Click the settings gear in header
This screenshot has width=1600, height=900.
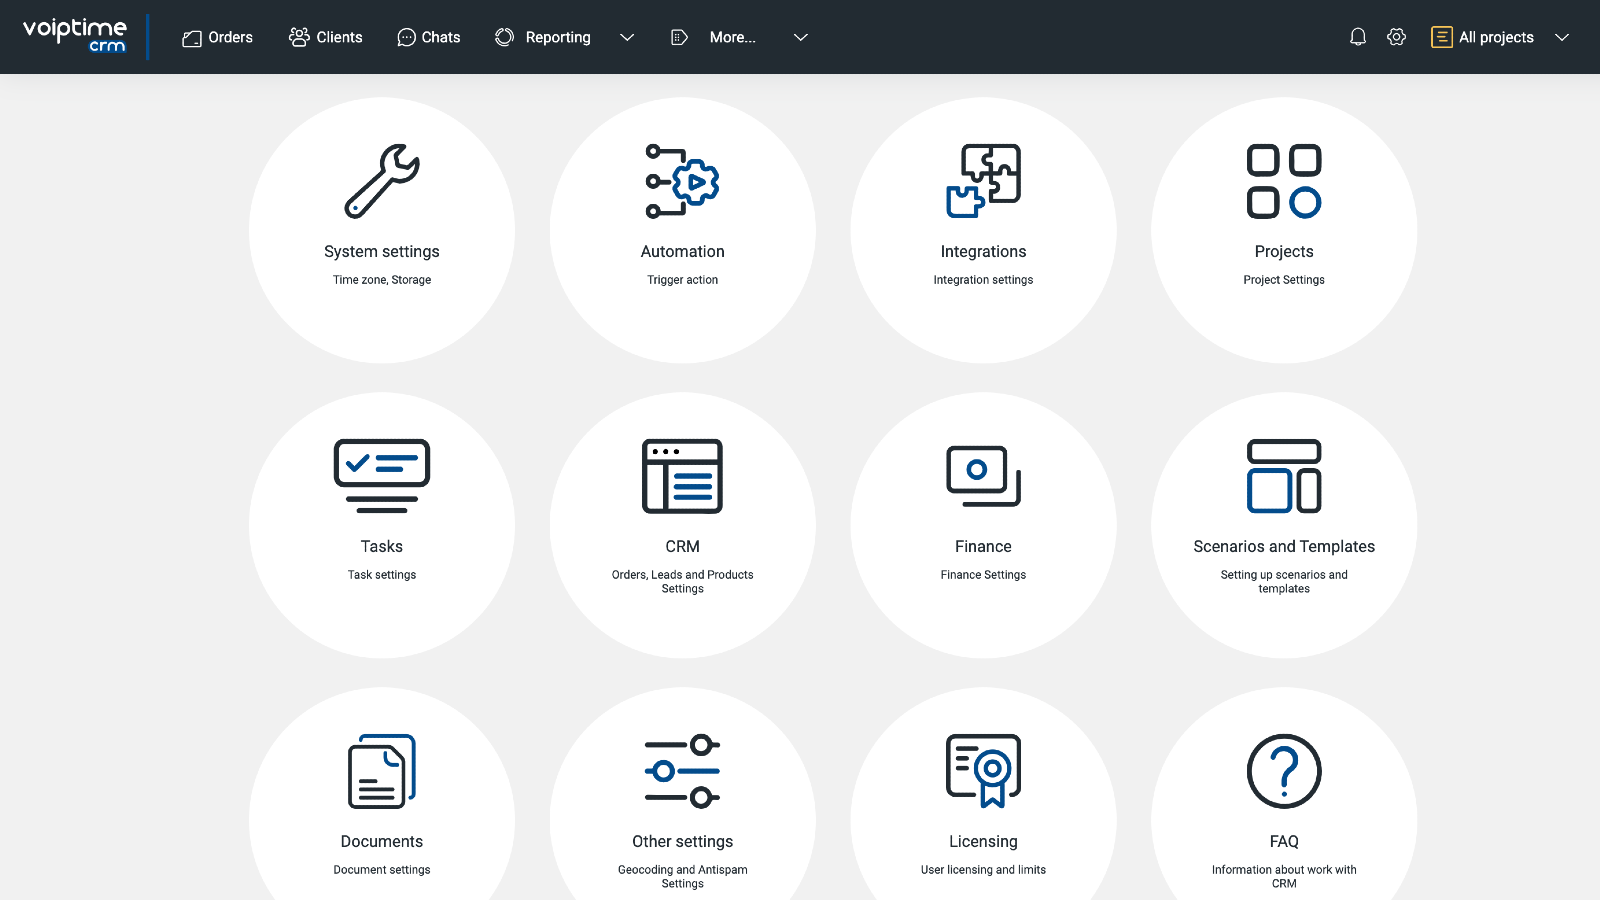pos(1396,37)
